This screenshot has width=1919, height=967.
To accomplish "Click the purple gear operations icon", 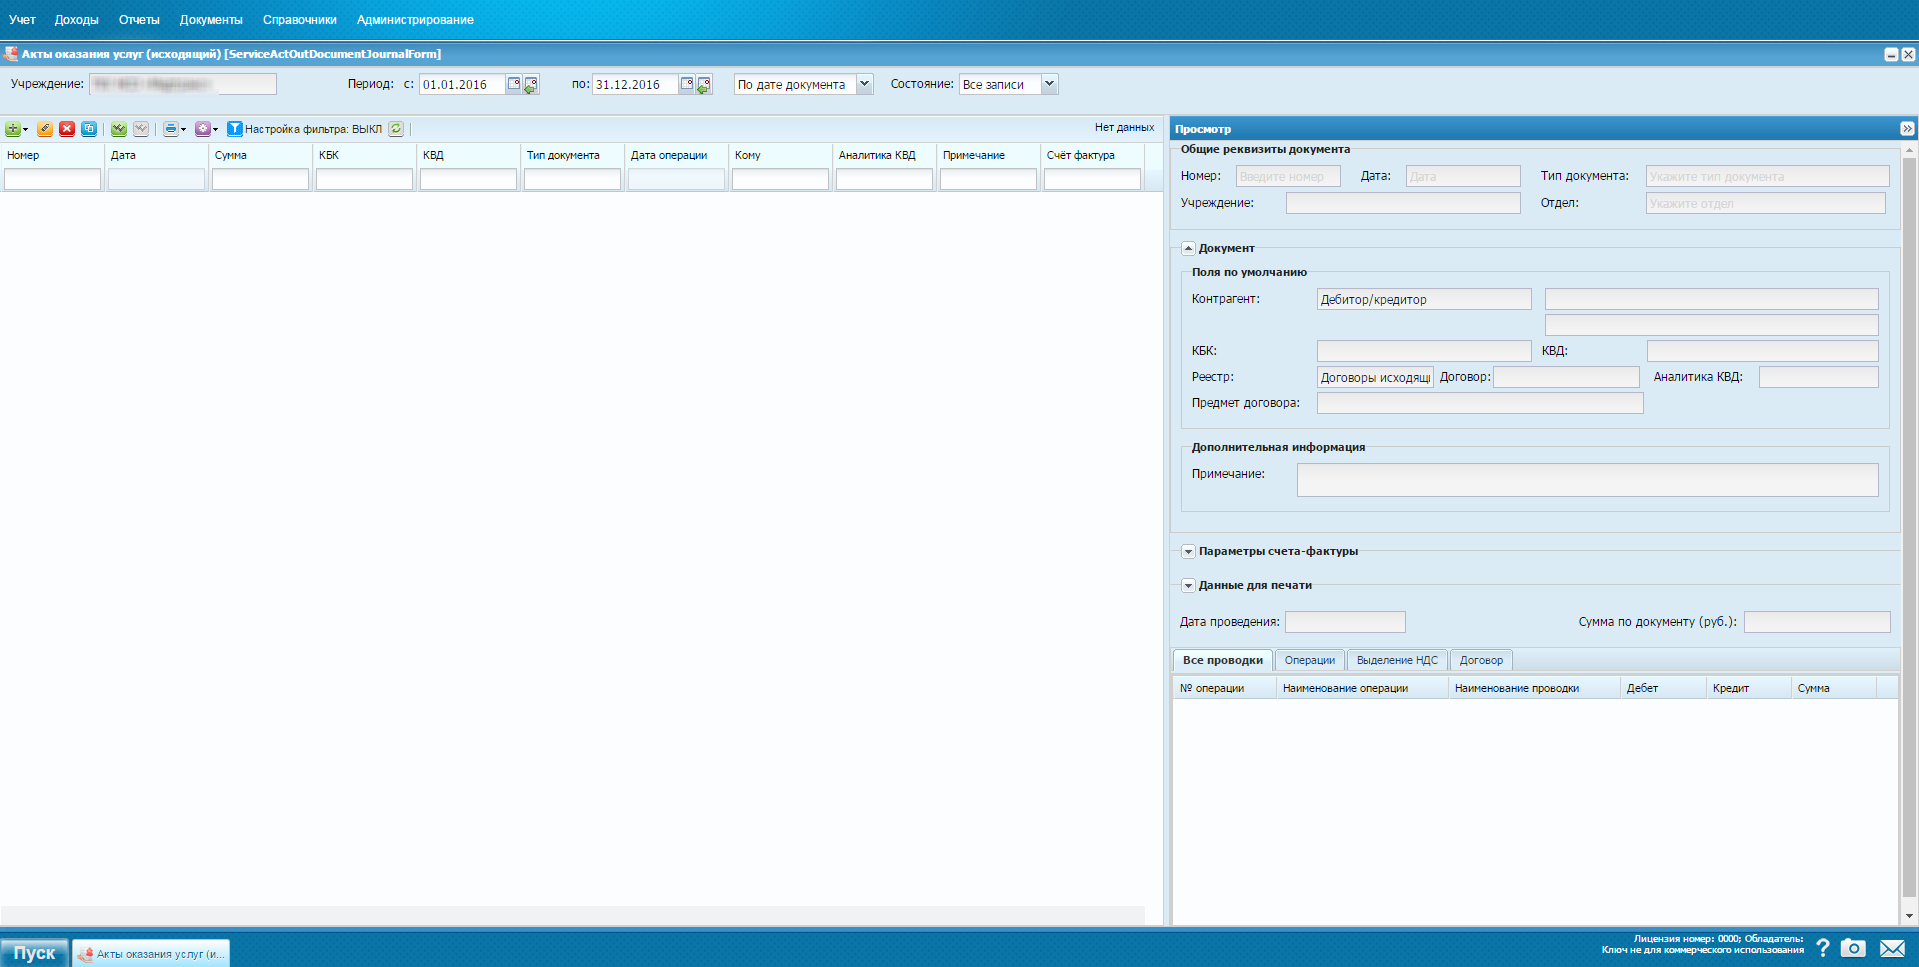I will pyautogui.click(x=202, y=129).
